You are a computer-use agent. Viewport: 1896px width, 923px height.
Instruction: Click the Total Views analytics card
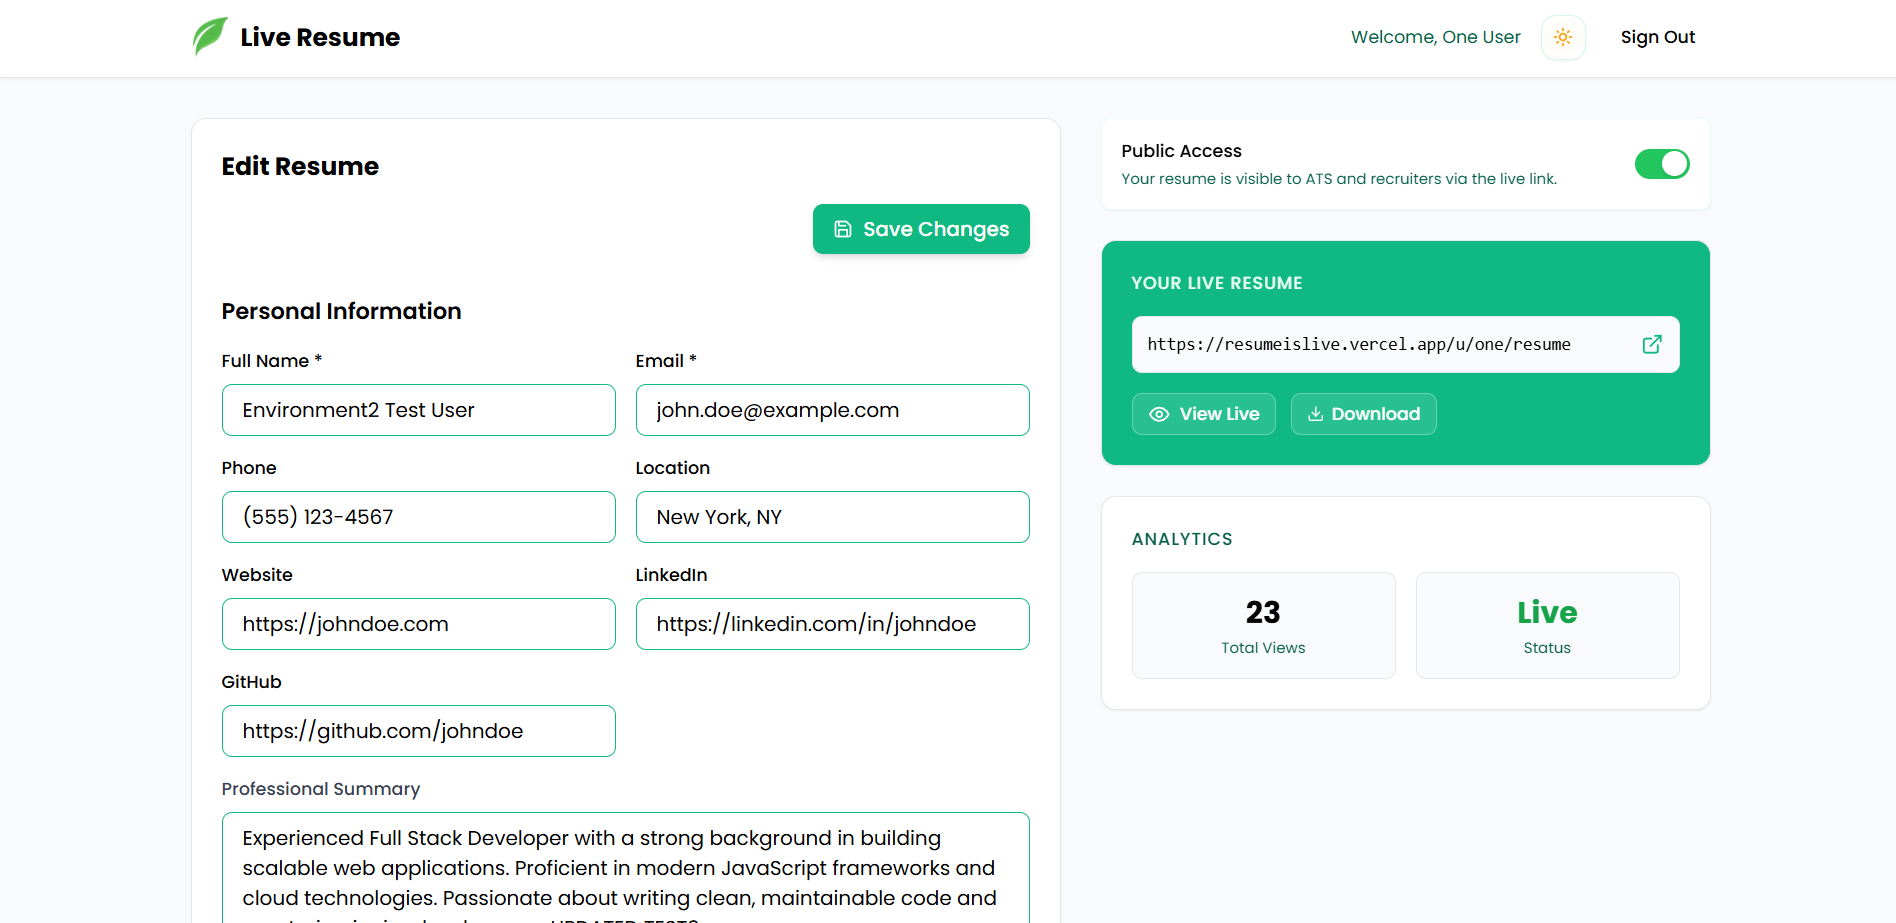click(x=1263, y=625)
